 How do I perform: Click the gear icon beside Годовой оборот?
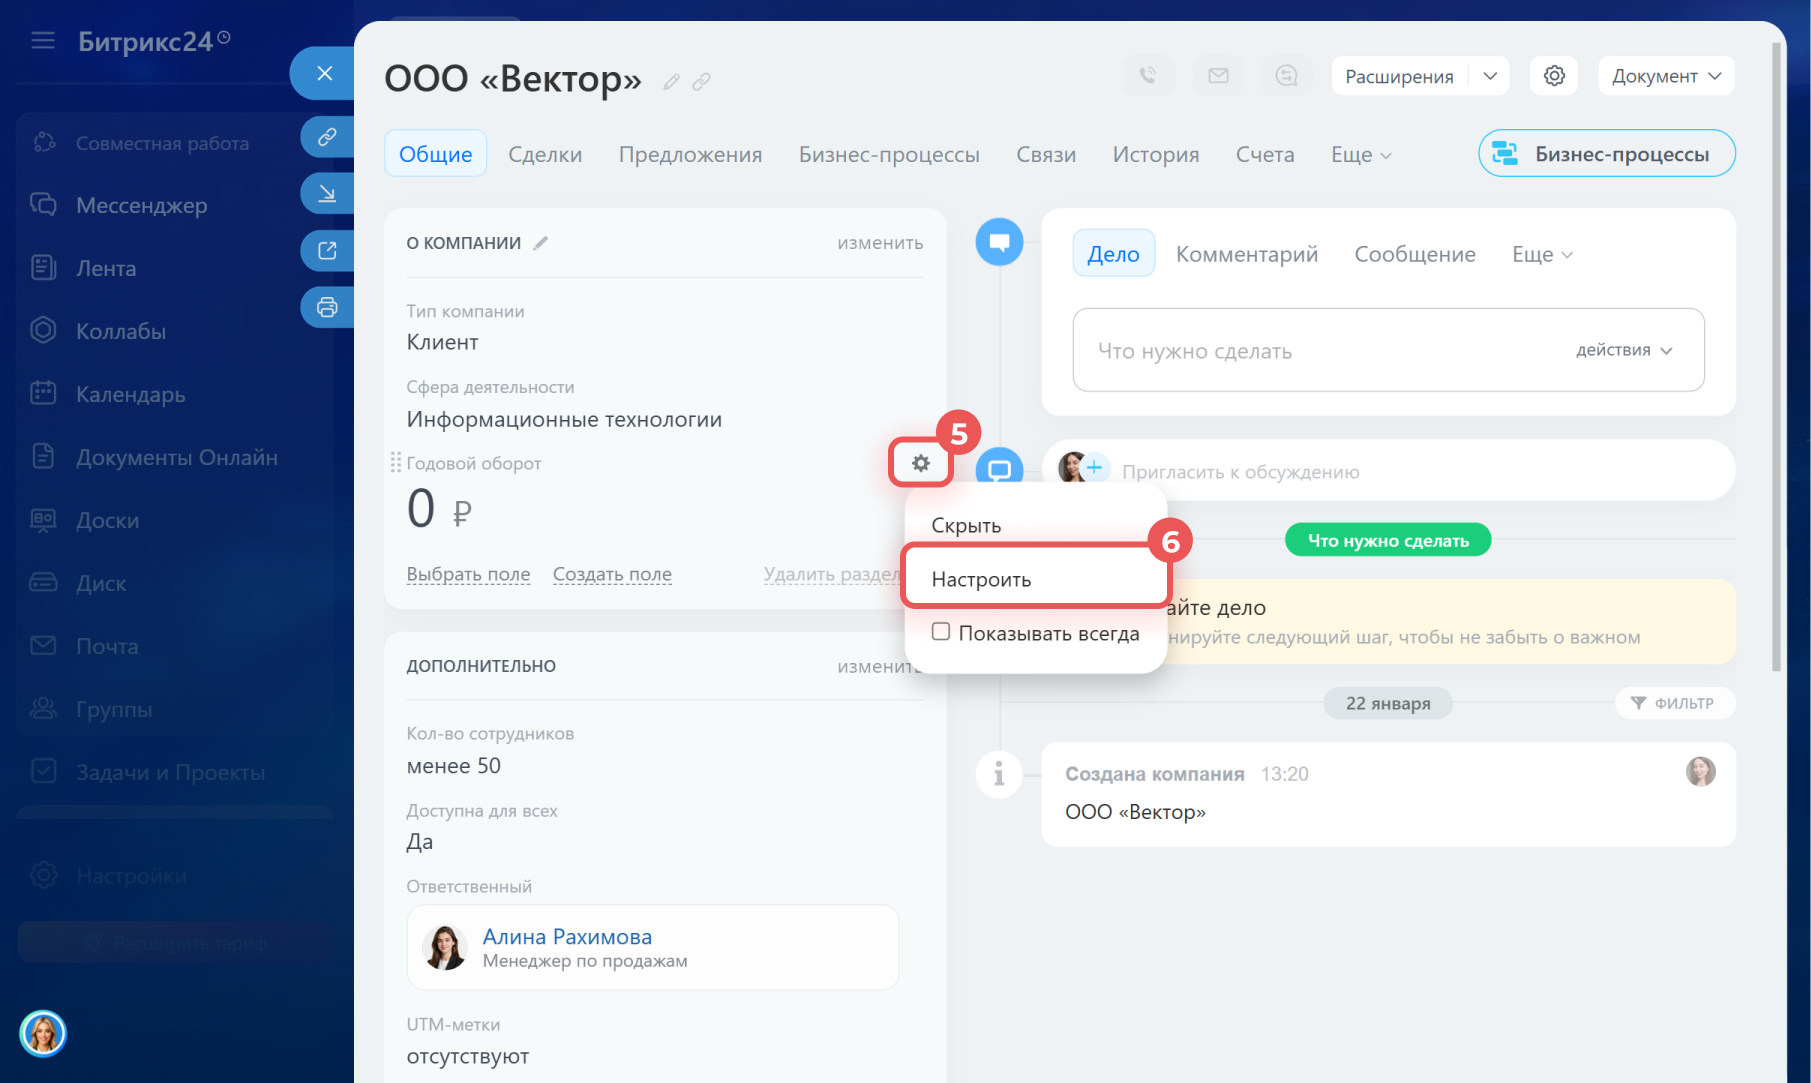(920, 463)
